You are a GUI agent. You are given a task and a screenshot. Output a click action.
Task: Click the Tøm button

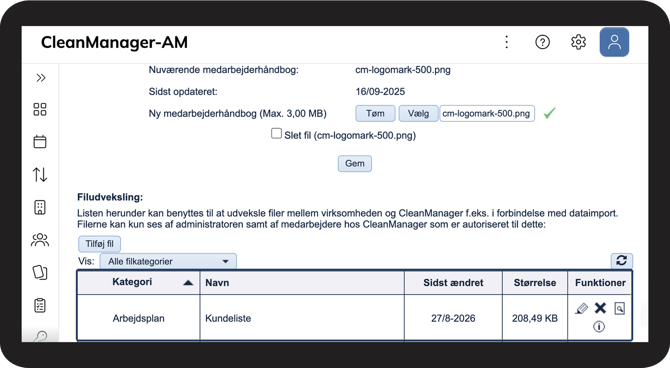[375, 113]
